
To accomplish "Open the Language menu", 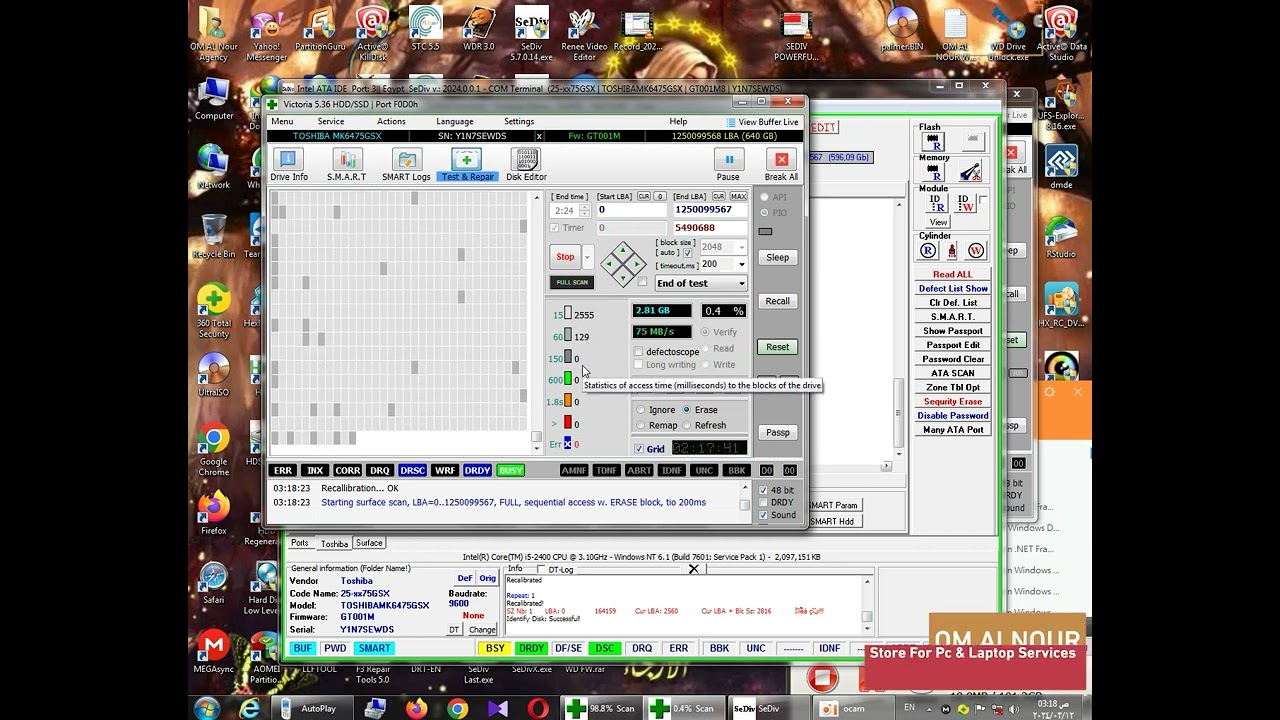I will [455, 122].
